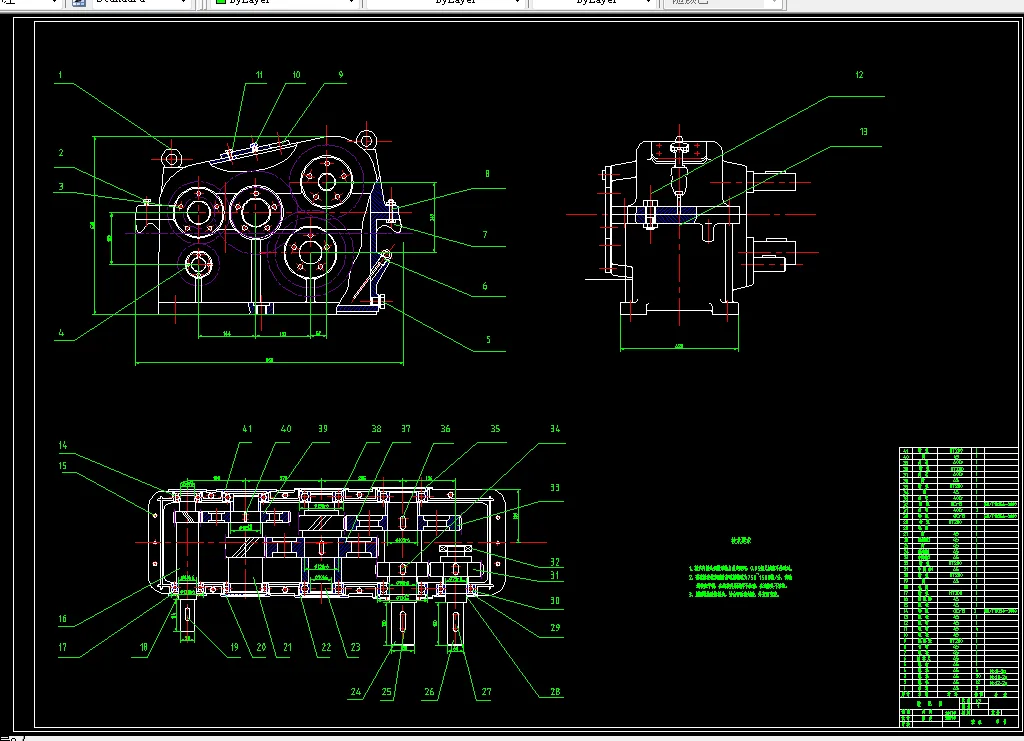Select callout number 24 leader label
Image resolution: width=1024 pixels, height=741 pixels.
click(x=356, y=692)
